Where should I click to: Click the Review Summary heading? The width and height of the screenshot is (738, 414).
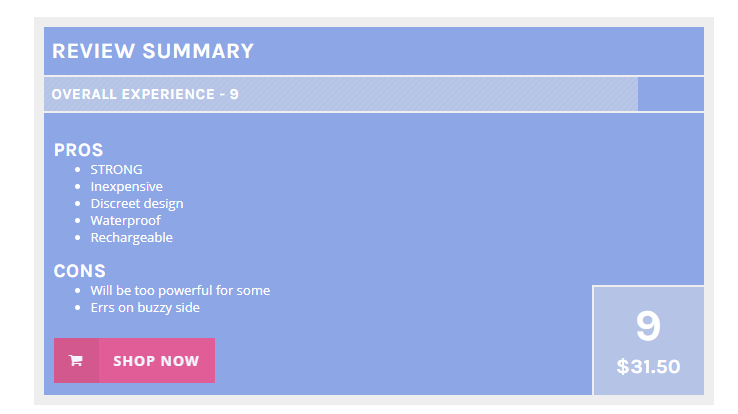[x=153, y=51]
